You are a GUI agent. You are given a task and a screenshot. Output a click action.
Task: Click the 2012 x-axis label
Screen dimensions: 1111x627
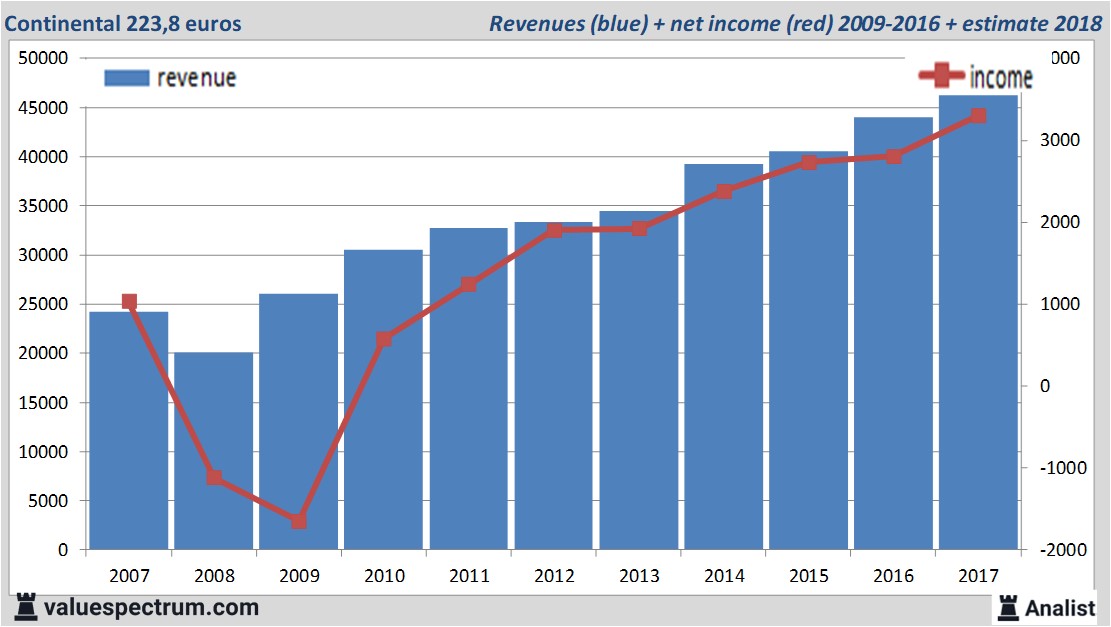[x=554, y=575]
